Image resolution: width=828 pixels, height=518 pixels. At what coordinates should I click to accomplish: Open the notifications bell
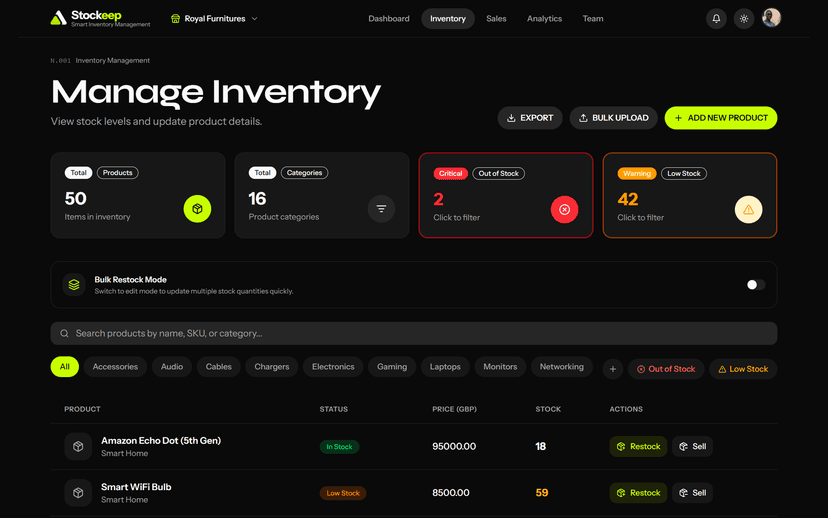point(716,18)
